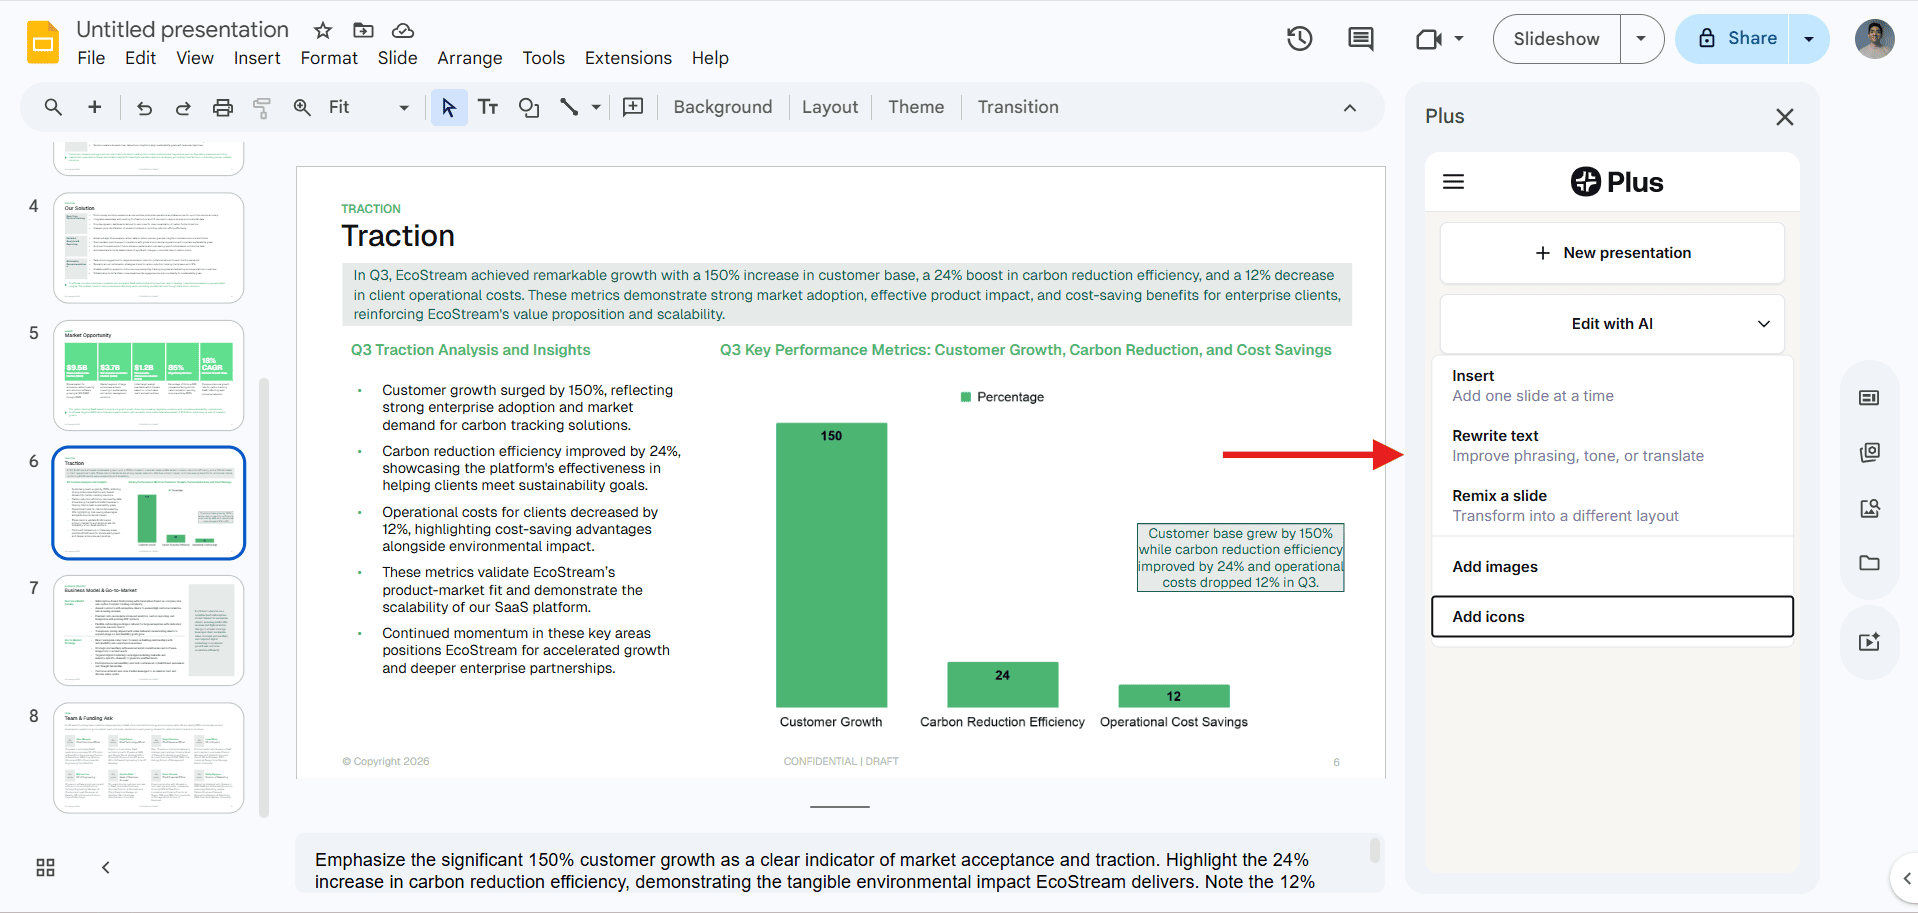The image size is (1918, 913).
Task: Collapse the toolbar with the up chevron
Action: click(x=1350, y=107)
